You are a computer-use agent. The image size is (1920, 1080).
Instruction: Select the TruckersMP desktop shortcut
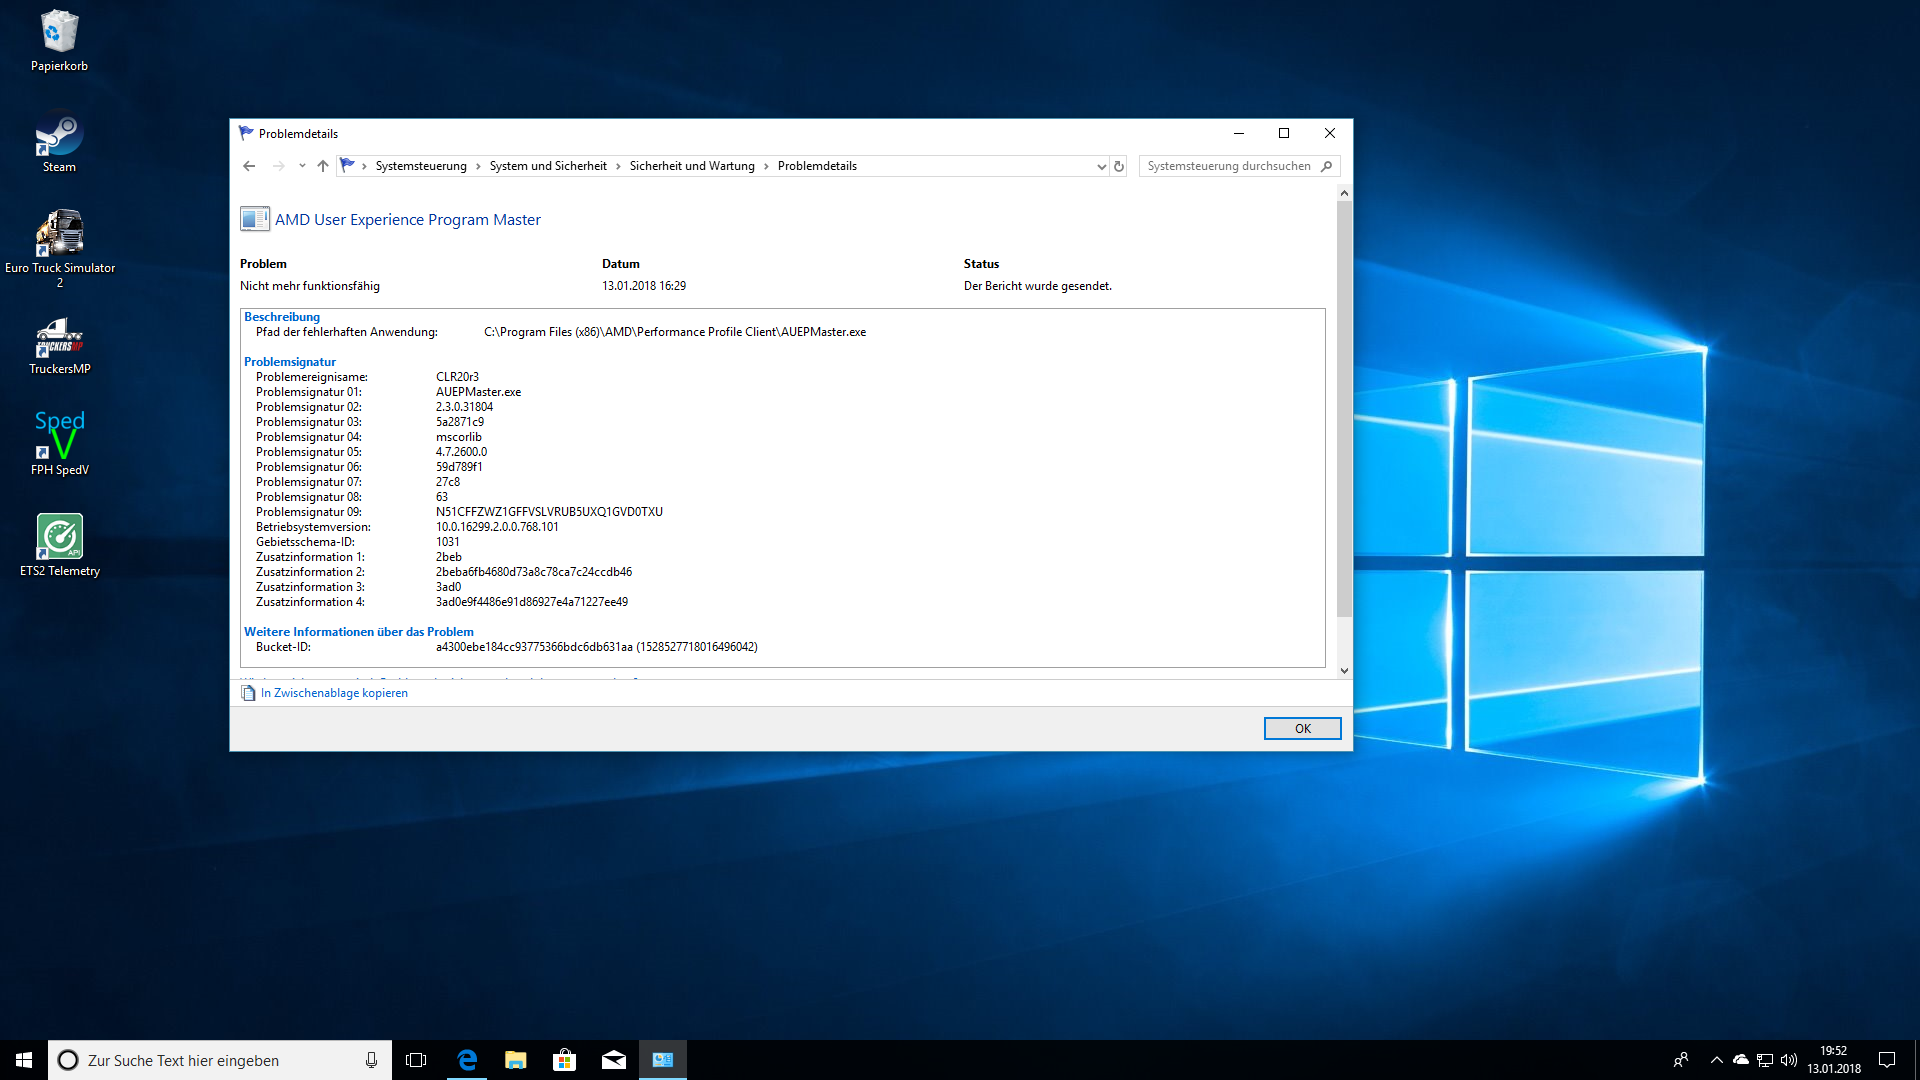[x=59, y=345]
